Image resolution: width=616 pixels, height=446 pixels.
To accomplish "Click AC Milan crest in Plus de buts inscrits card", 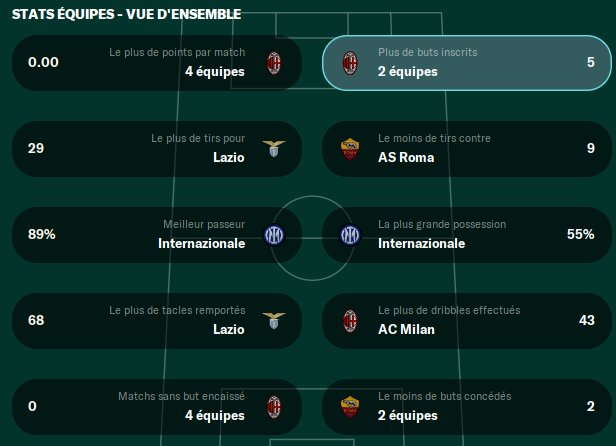I will point(350,63).
